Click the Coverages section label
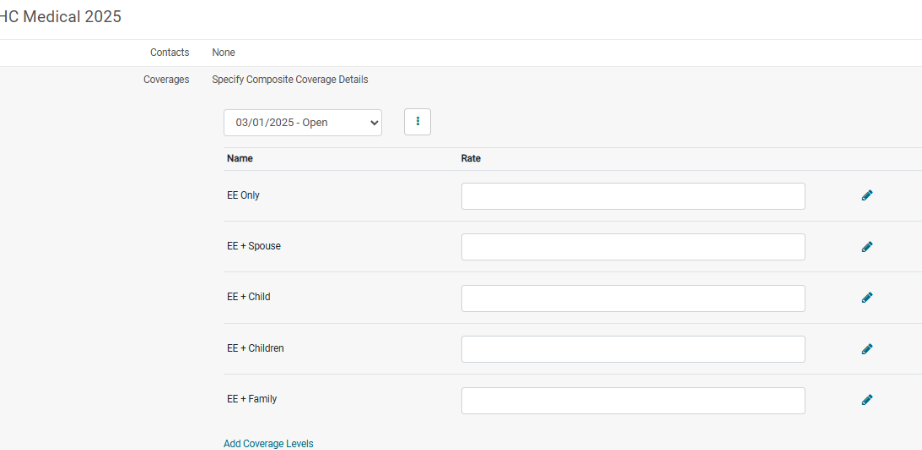The height and width of the screenshot is (450, 922). tap(166, 79)
